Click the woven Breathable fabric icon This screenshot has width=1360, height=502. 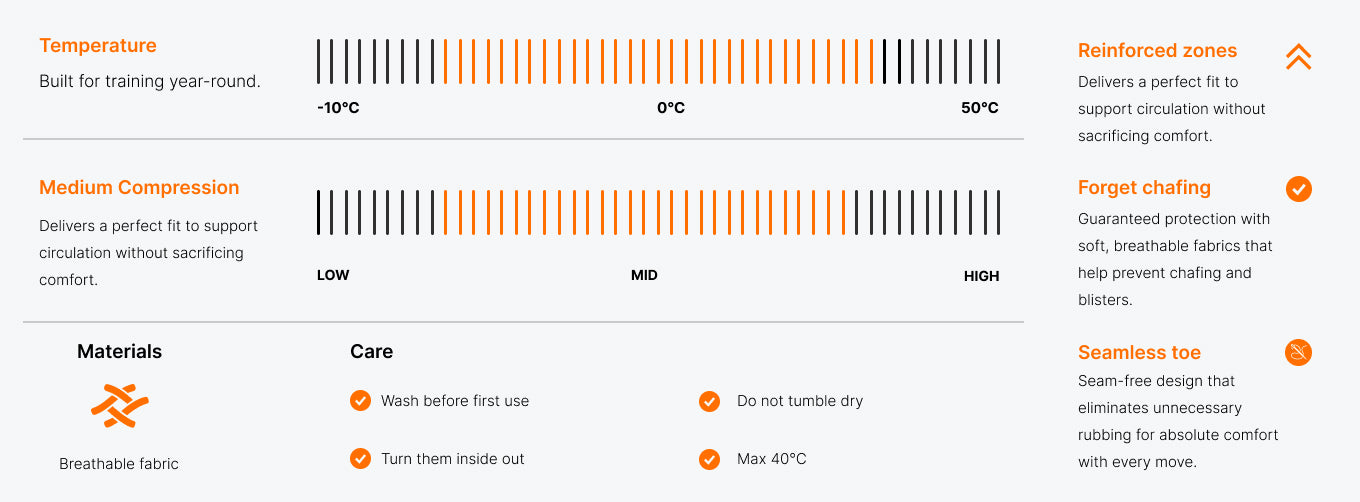pyautogui.click(x=119, y=405)
